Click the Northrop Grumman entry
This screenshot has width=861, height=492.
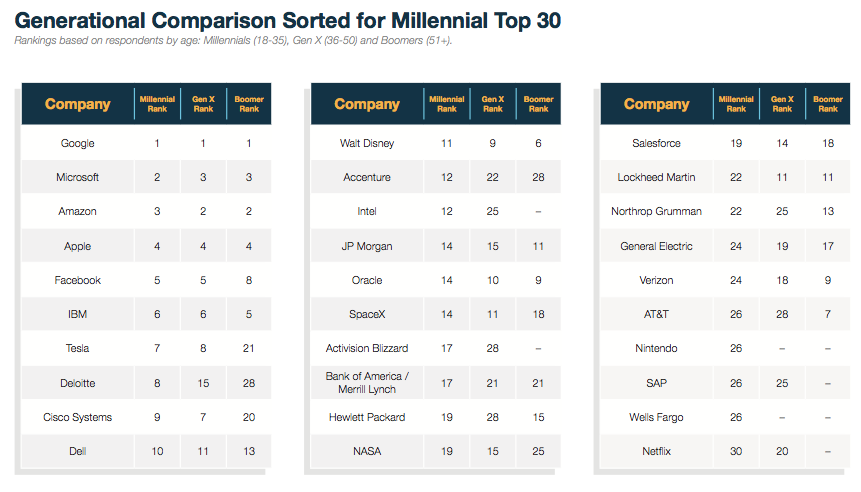pyautogui.click(x=656, y=212)
